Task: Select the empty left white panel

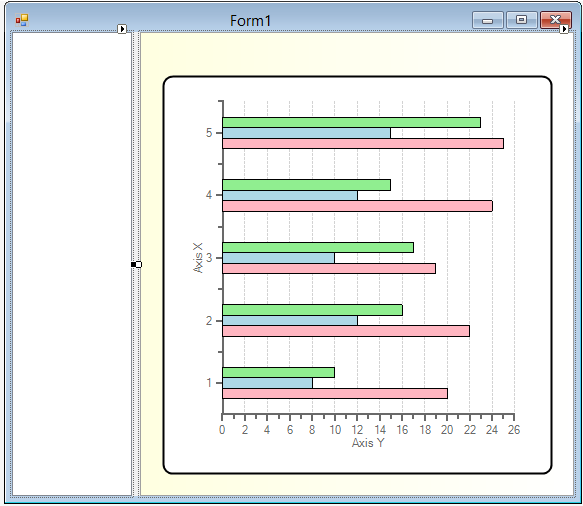Action: click(x=72, y=264)
